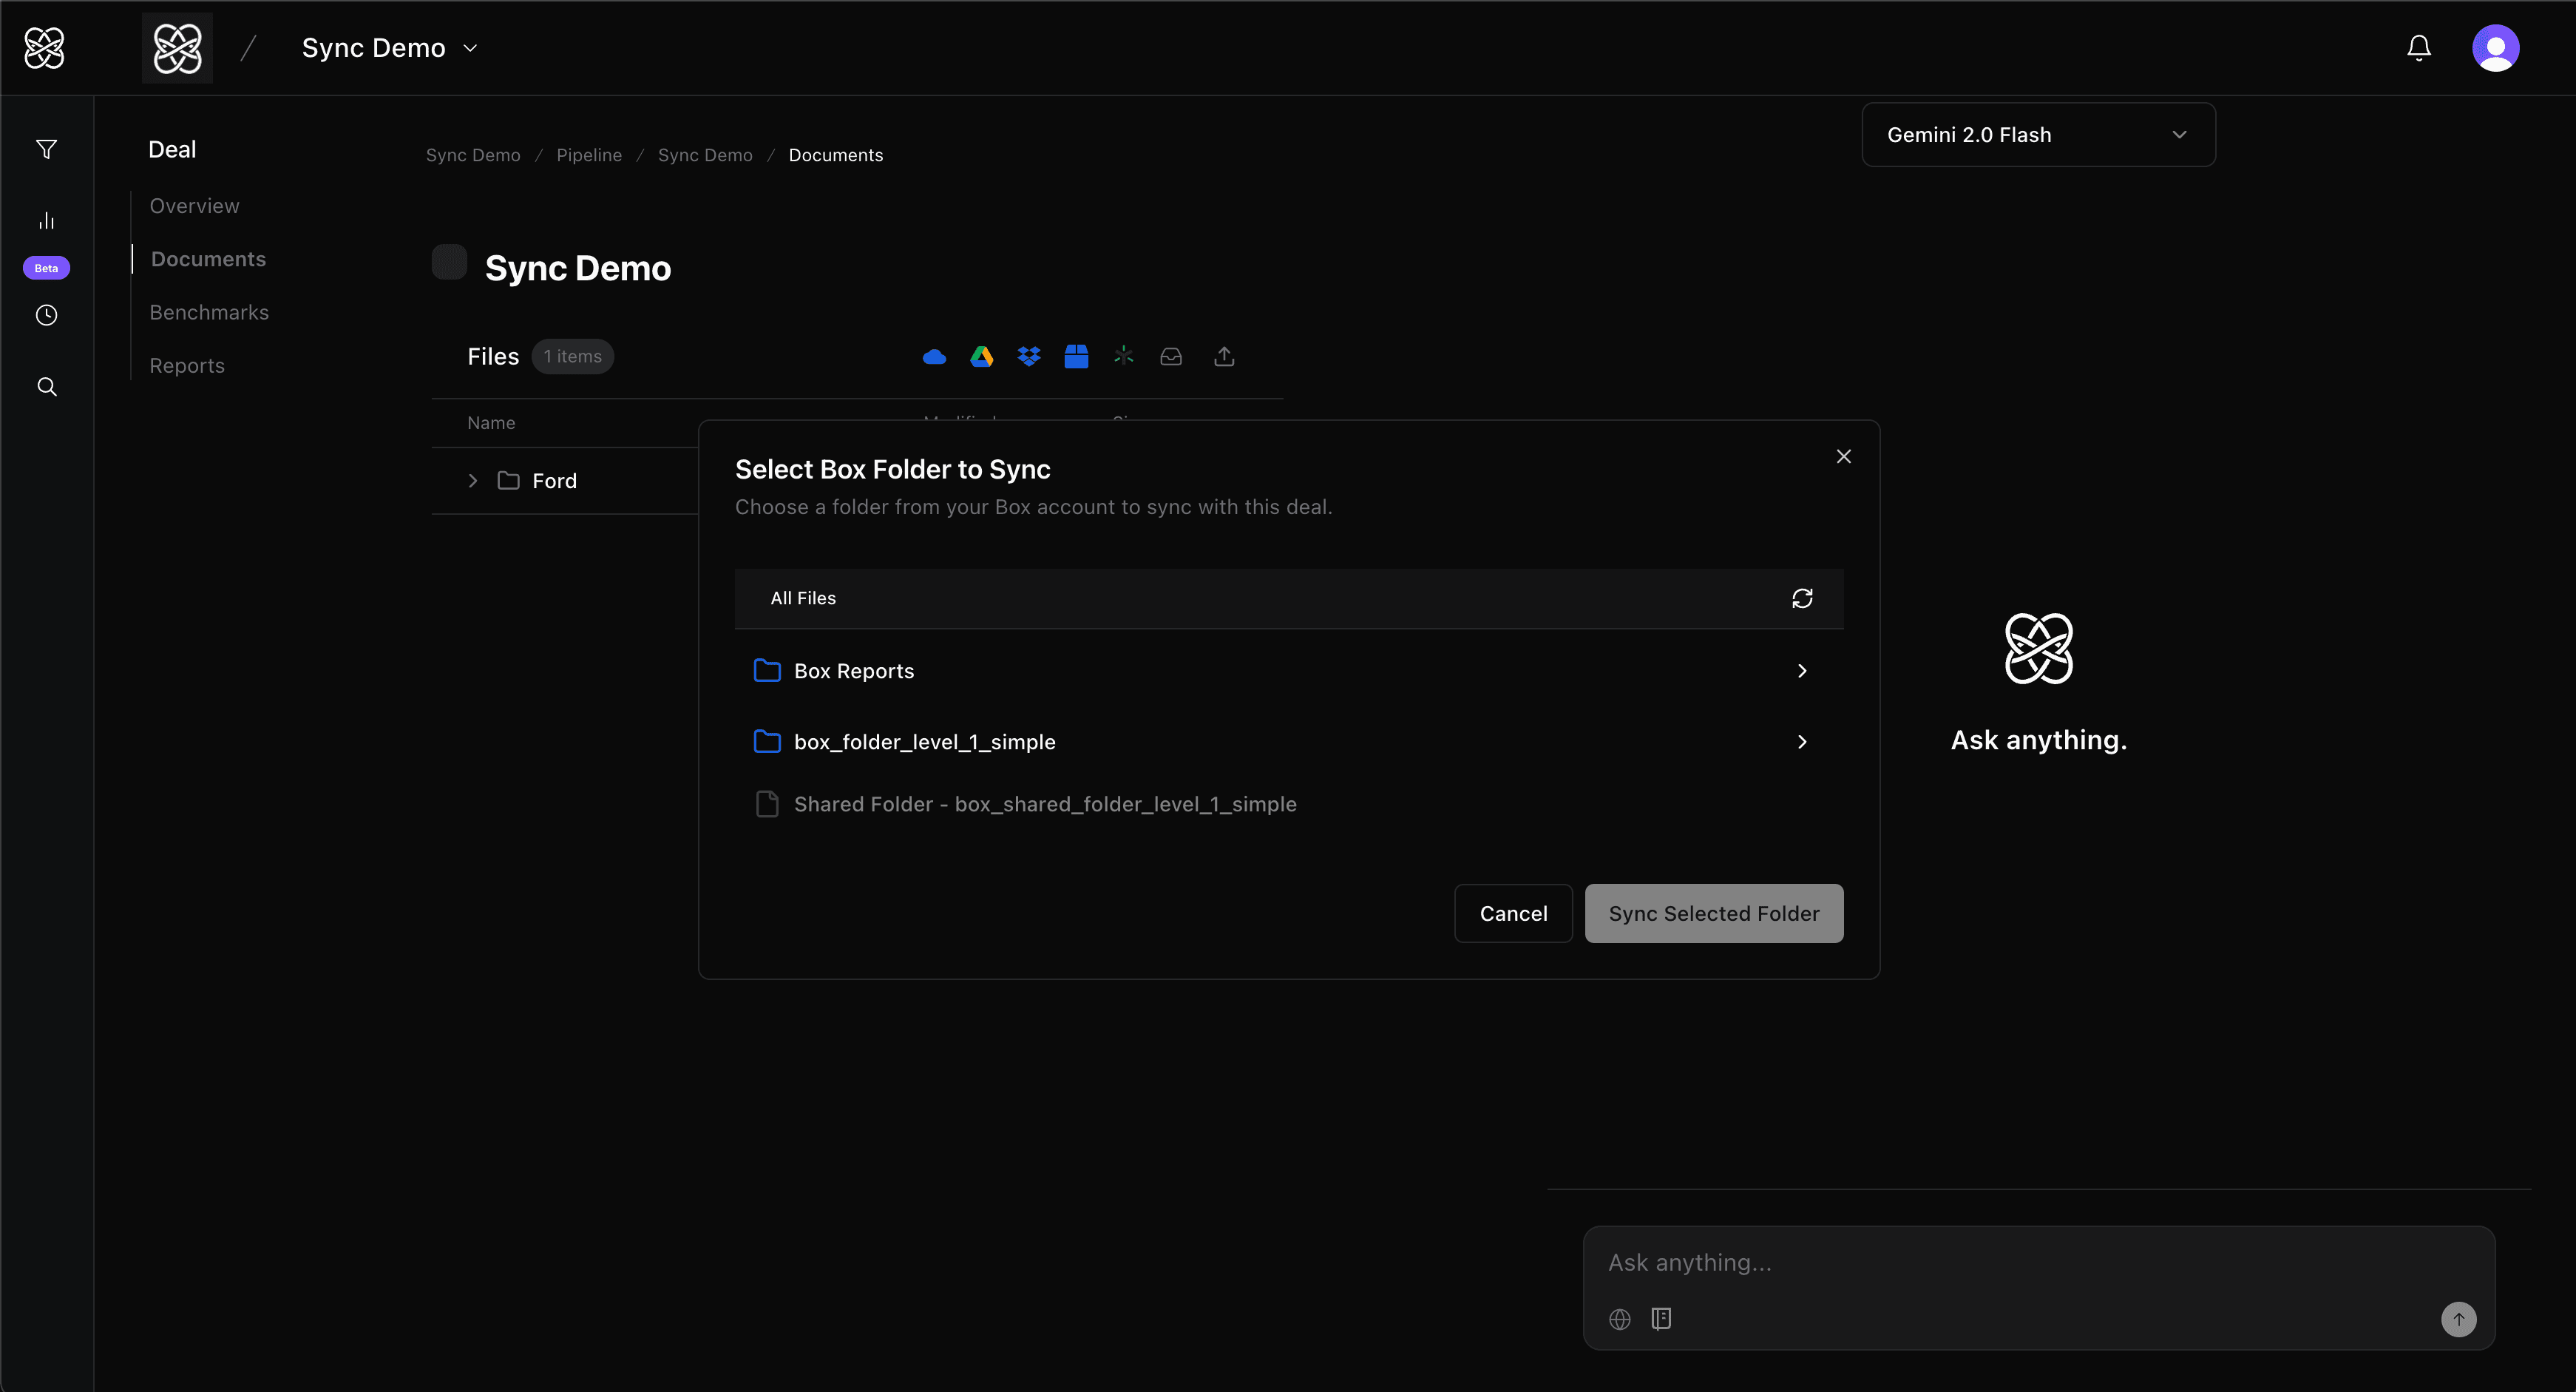Open the Gemini 2.0 Flash model dropdown
Image resolution: width=2576 pixels, height=1392 pixels.
tap(2038, 135)
